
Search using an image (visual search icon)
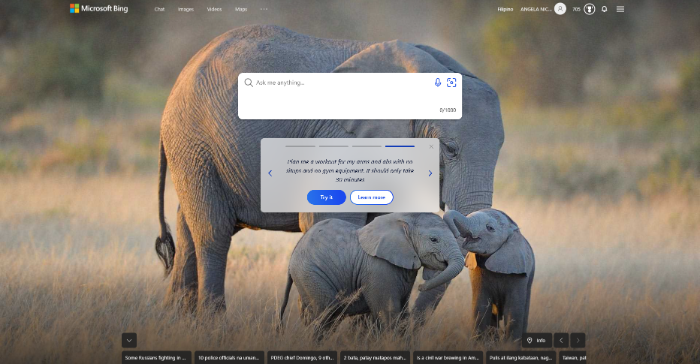(451, 82)
